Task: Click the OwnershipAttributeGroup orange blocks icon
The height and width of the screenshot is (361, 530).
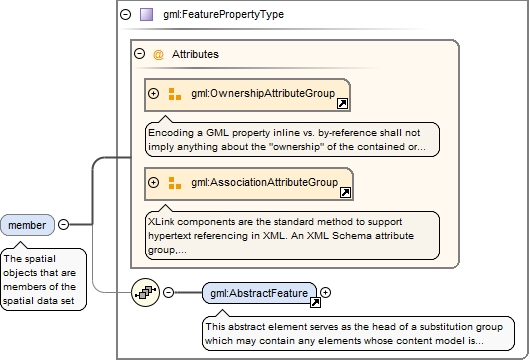Action: pos(175,94)
